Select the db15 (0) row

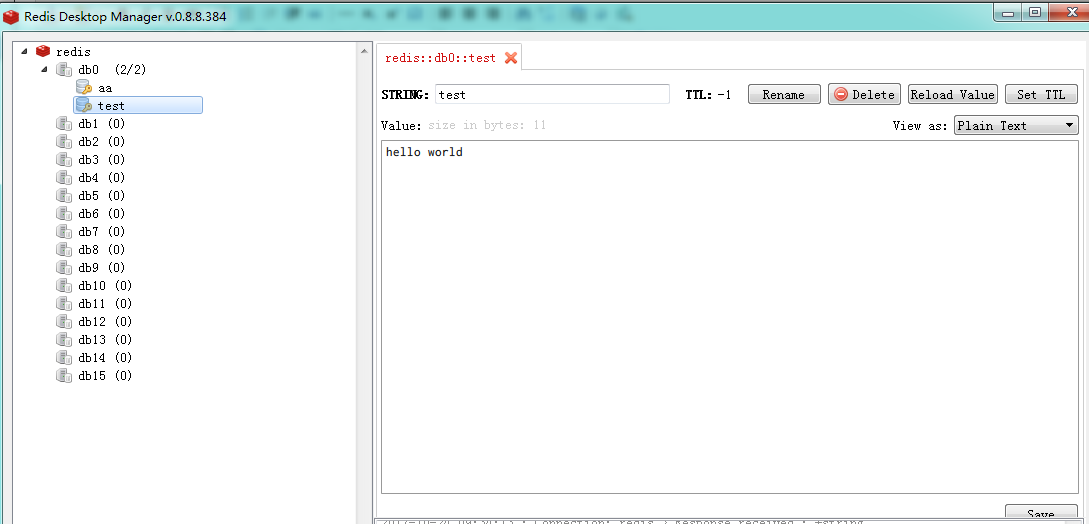coord(105,376)
